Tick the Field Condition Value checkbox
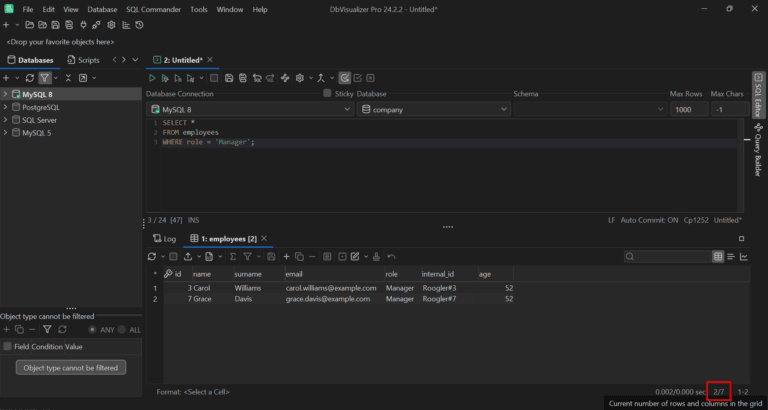 pos(8,347)
